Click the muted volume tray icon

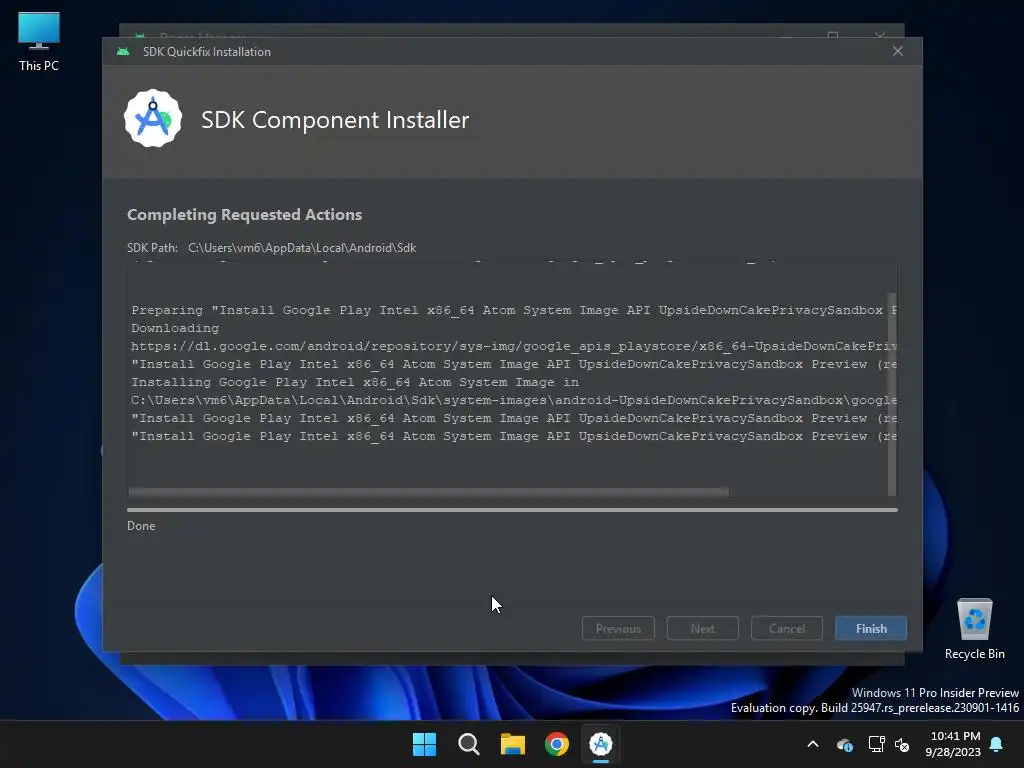902,744
